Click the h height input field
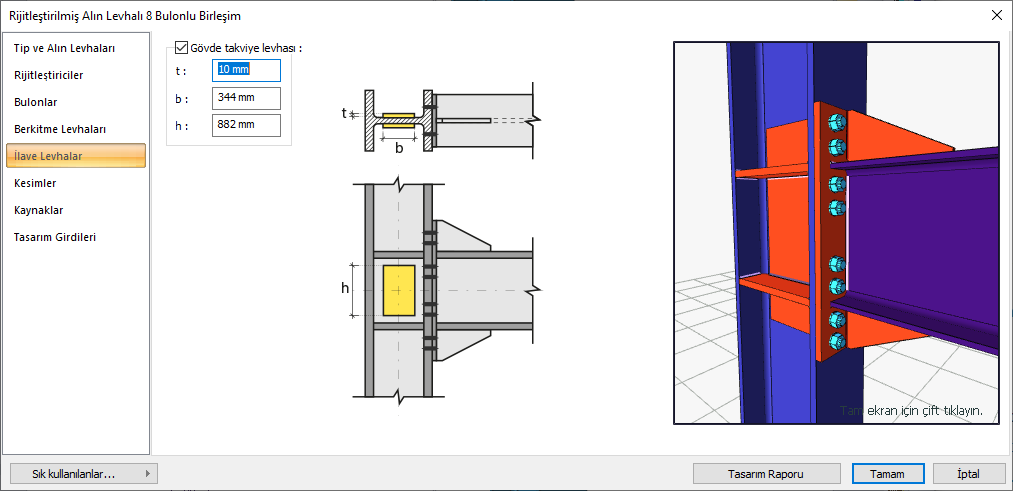1013x491 pixels. tap(246, 125)
